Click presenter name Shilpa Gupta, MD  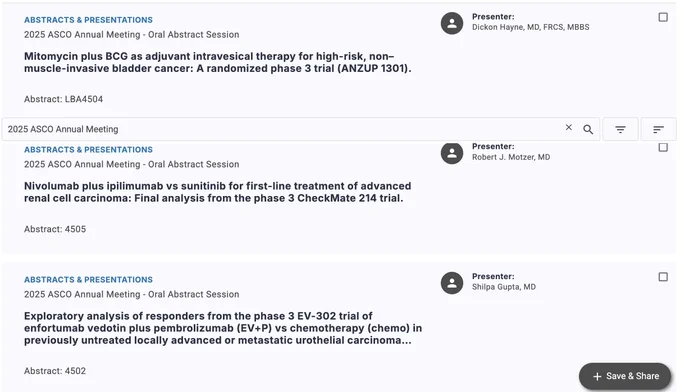503,287
